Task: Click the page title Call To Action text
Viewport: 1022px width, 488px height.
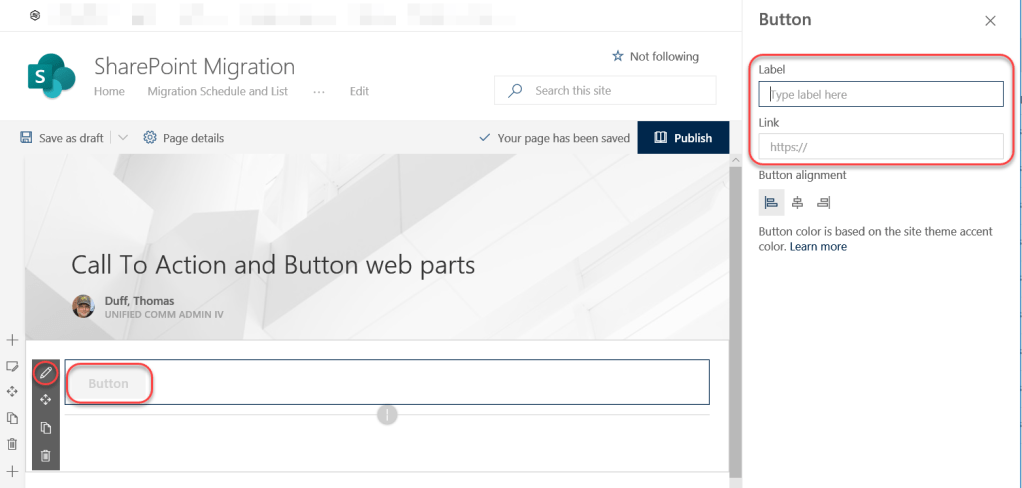Action: (x=272, y=265)
